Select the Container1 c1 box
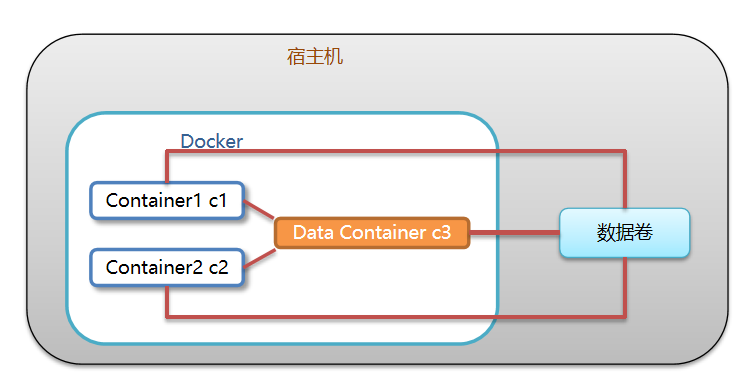744x382 pixels. coord(167,200)
